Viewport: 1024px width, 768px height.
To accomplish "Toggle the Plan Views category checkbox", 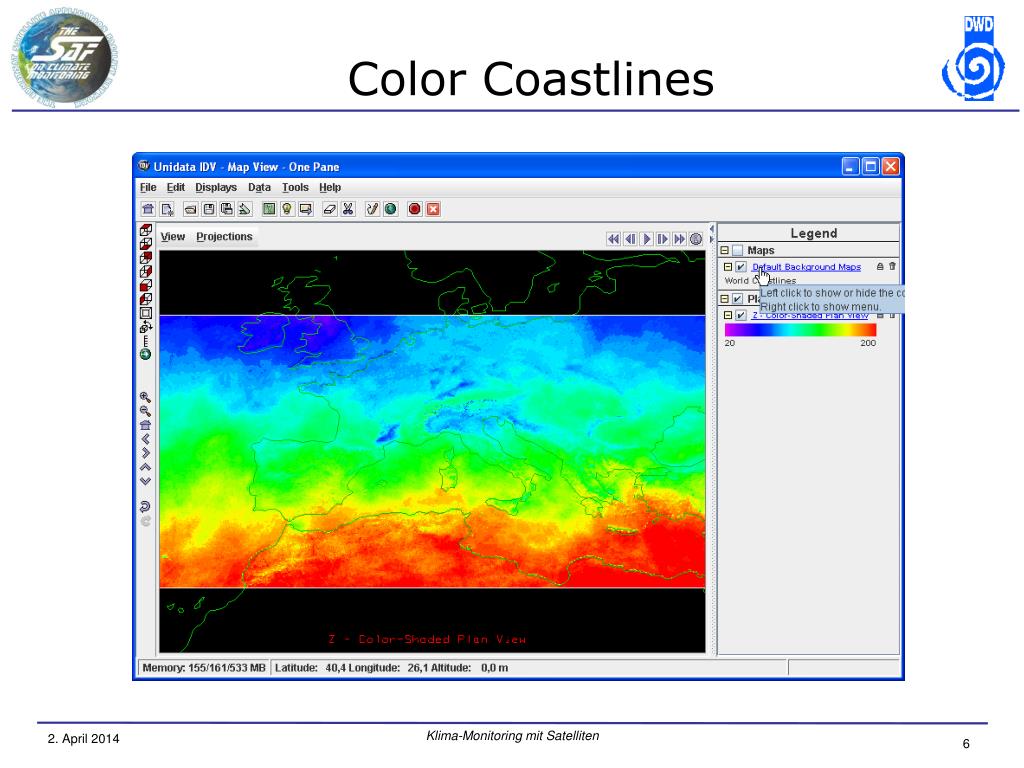I will [x=737, y=298].
